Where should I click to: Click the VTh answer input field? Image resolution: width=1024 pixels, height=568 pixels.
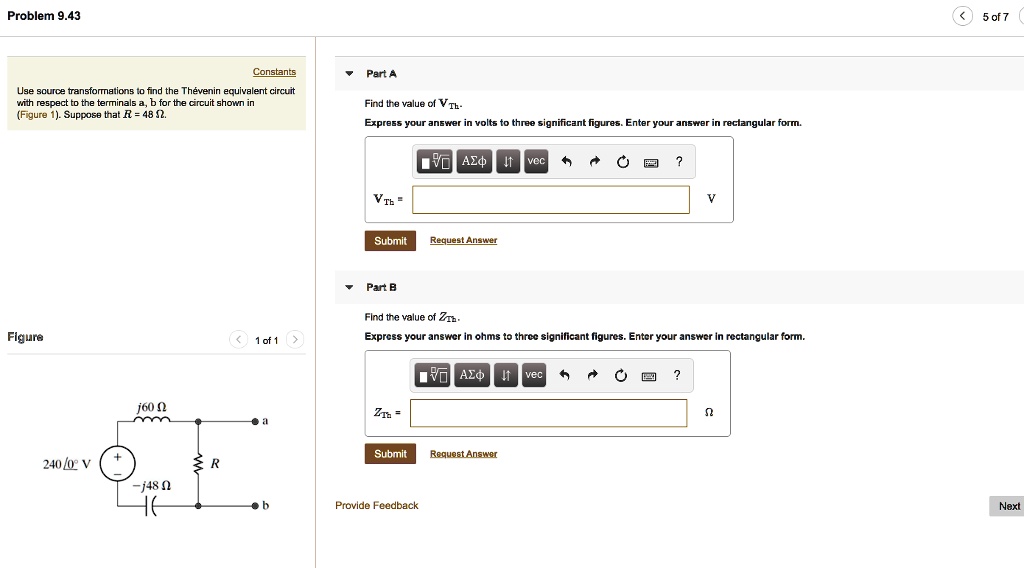click(551, 200)
